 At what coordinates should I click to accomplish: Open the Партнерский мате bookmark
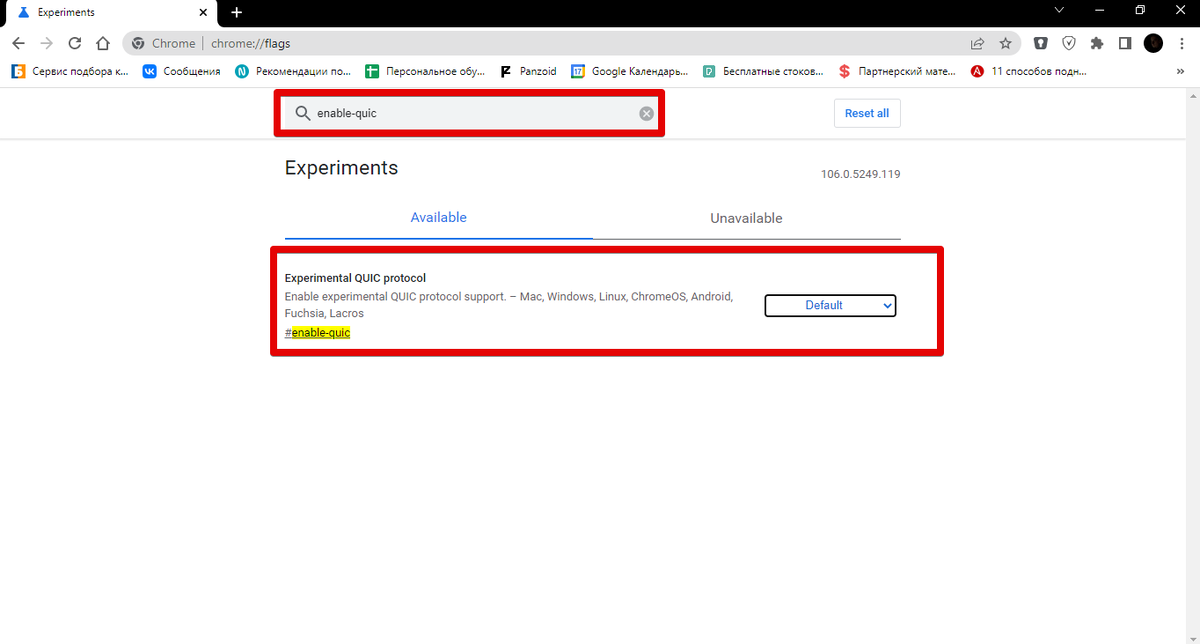click(897, 71)
